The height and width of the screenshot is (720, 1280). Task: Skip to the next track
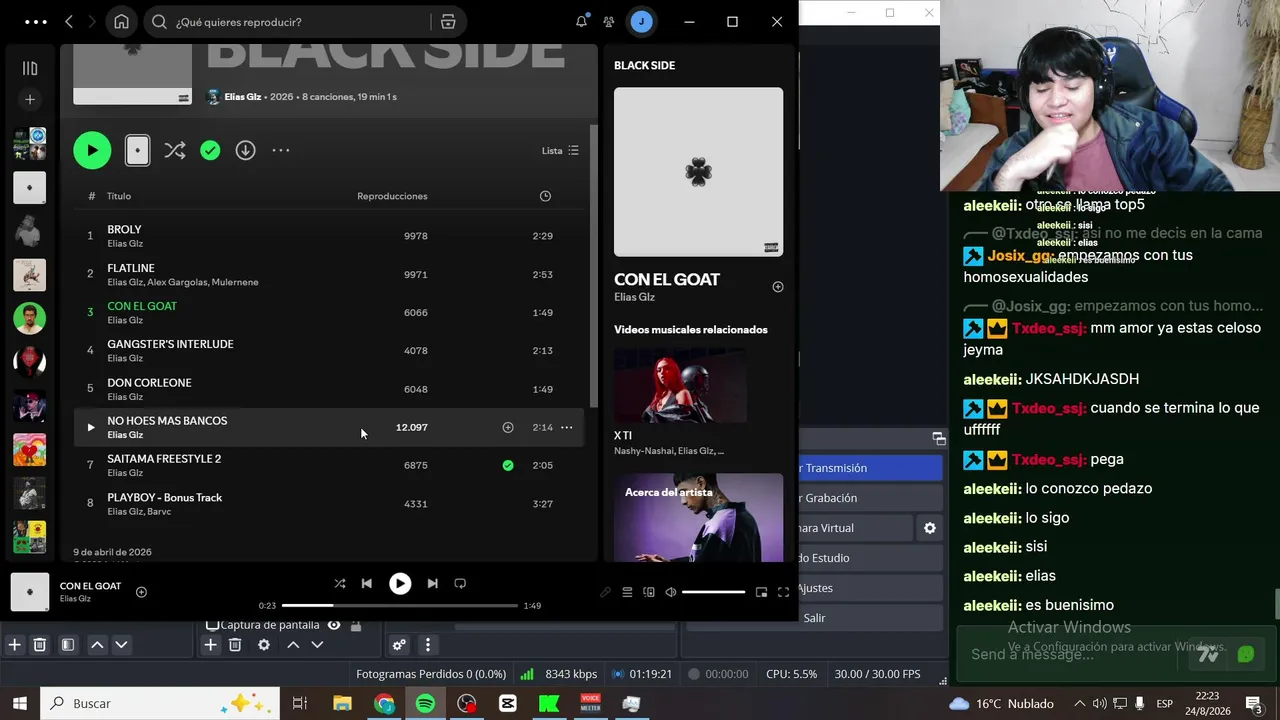click(432, 584)
